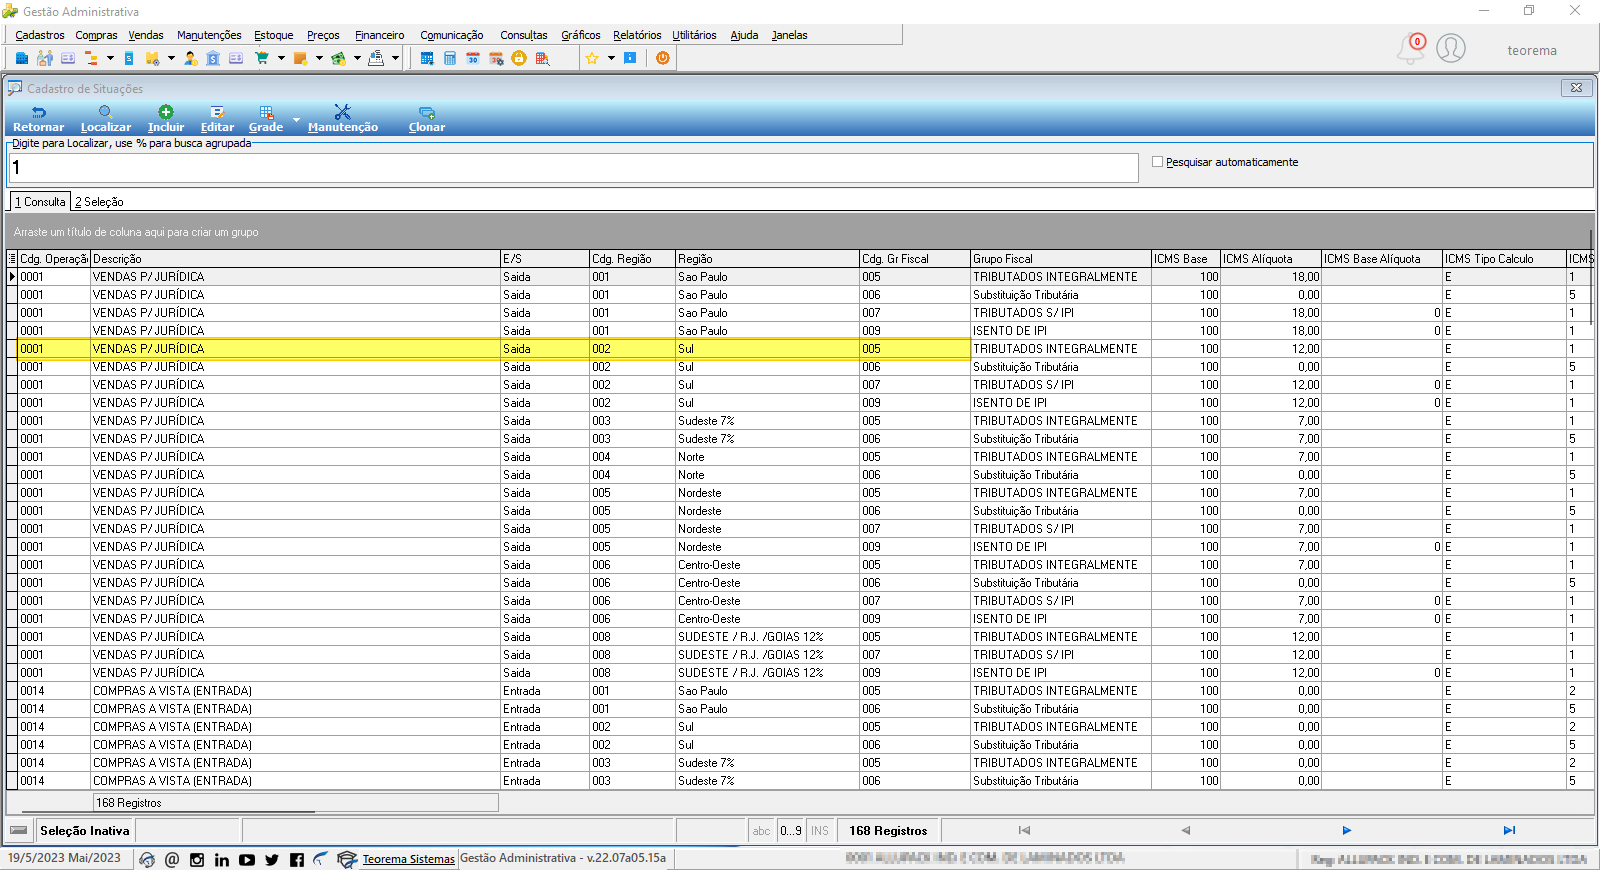This screenshot has width=1600, height=870.
Task: Click the calculator toolbar icon
Action: (450, 58)
